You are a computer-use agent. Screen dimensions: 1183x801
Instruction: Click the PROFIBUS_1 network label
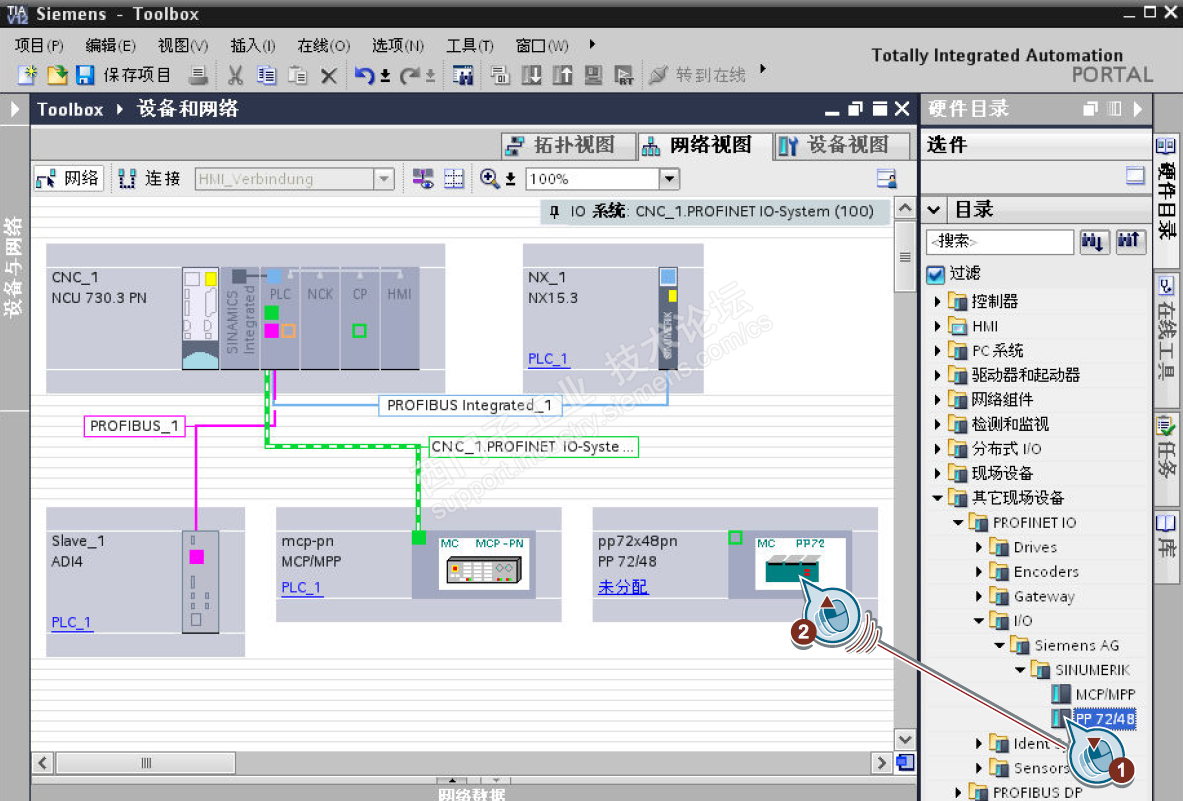(134, 426)
